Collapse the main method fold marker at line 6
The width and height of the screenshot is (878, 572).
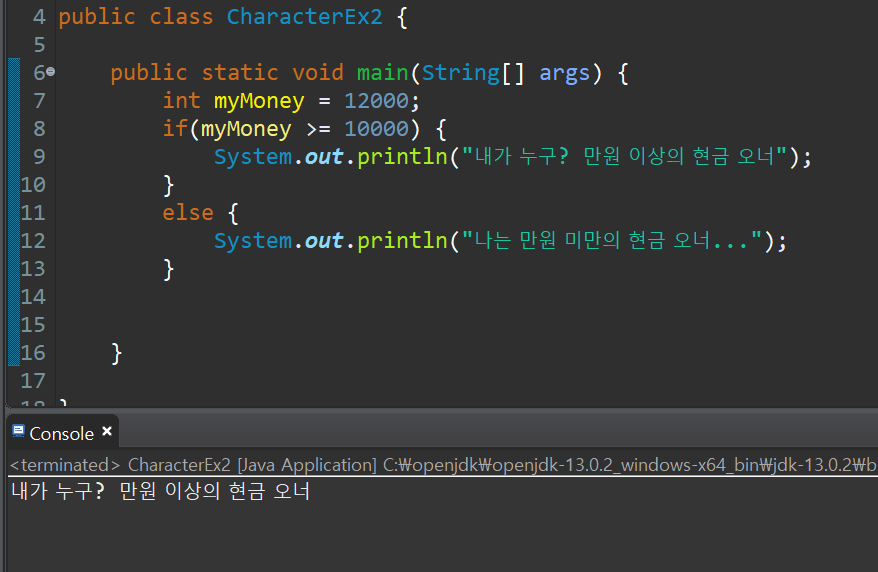coord(50,72)
